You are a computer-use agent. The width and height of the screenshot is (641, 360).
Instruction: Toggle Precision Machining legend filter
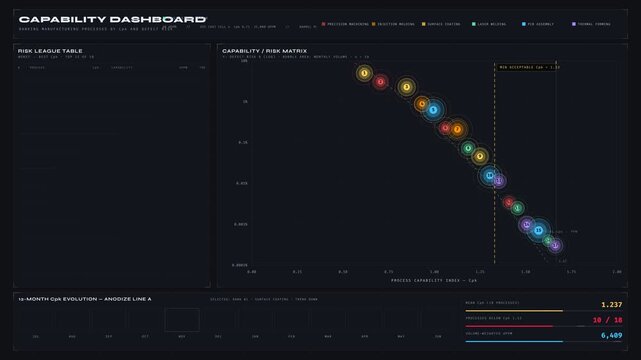[345, 24]
